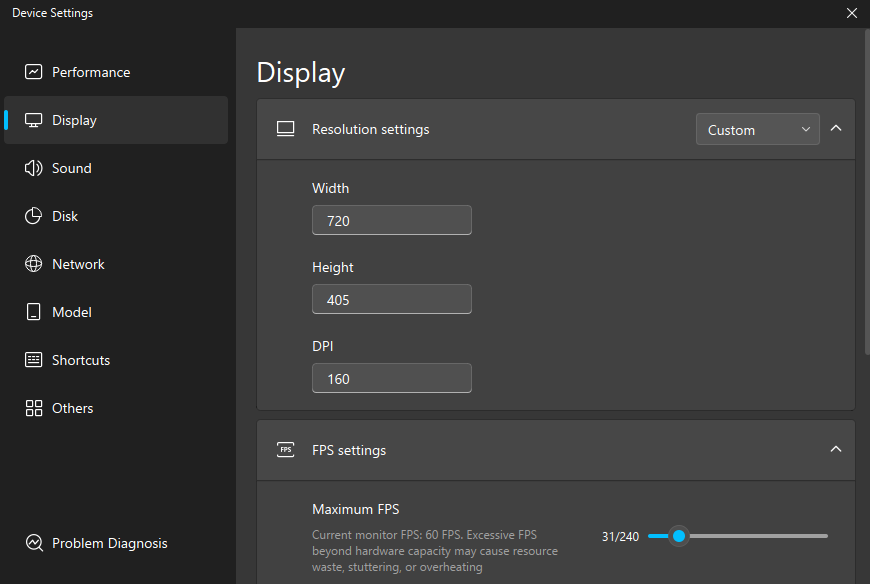The height and width of the screenshot is (584, 870).
Task: Click the 31/240 FPS value text
Action: pos(620,536)
